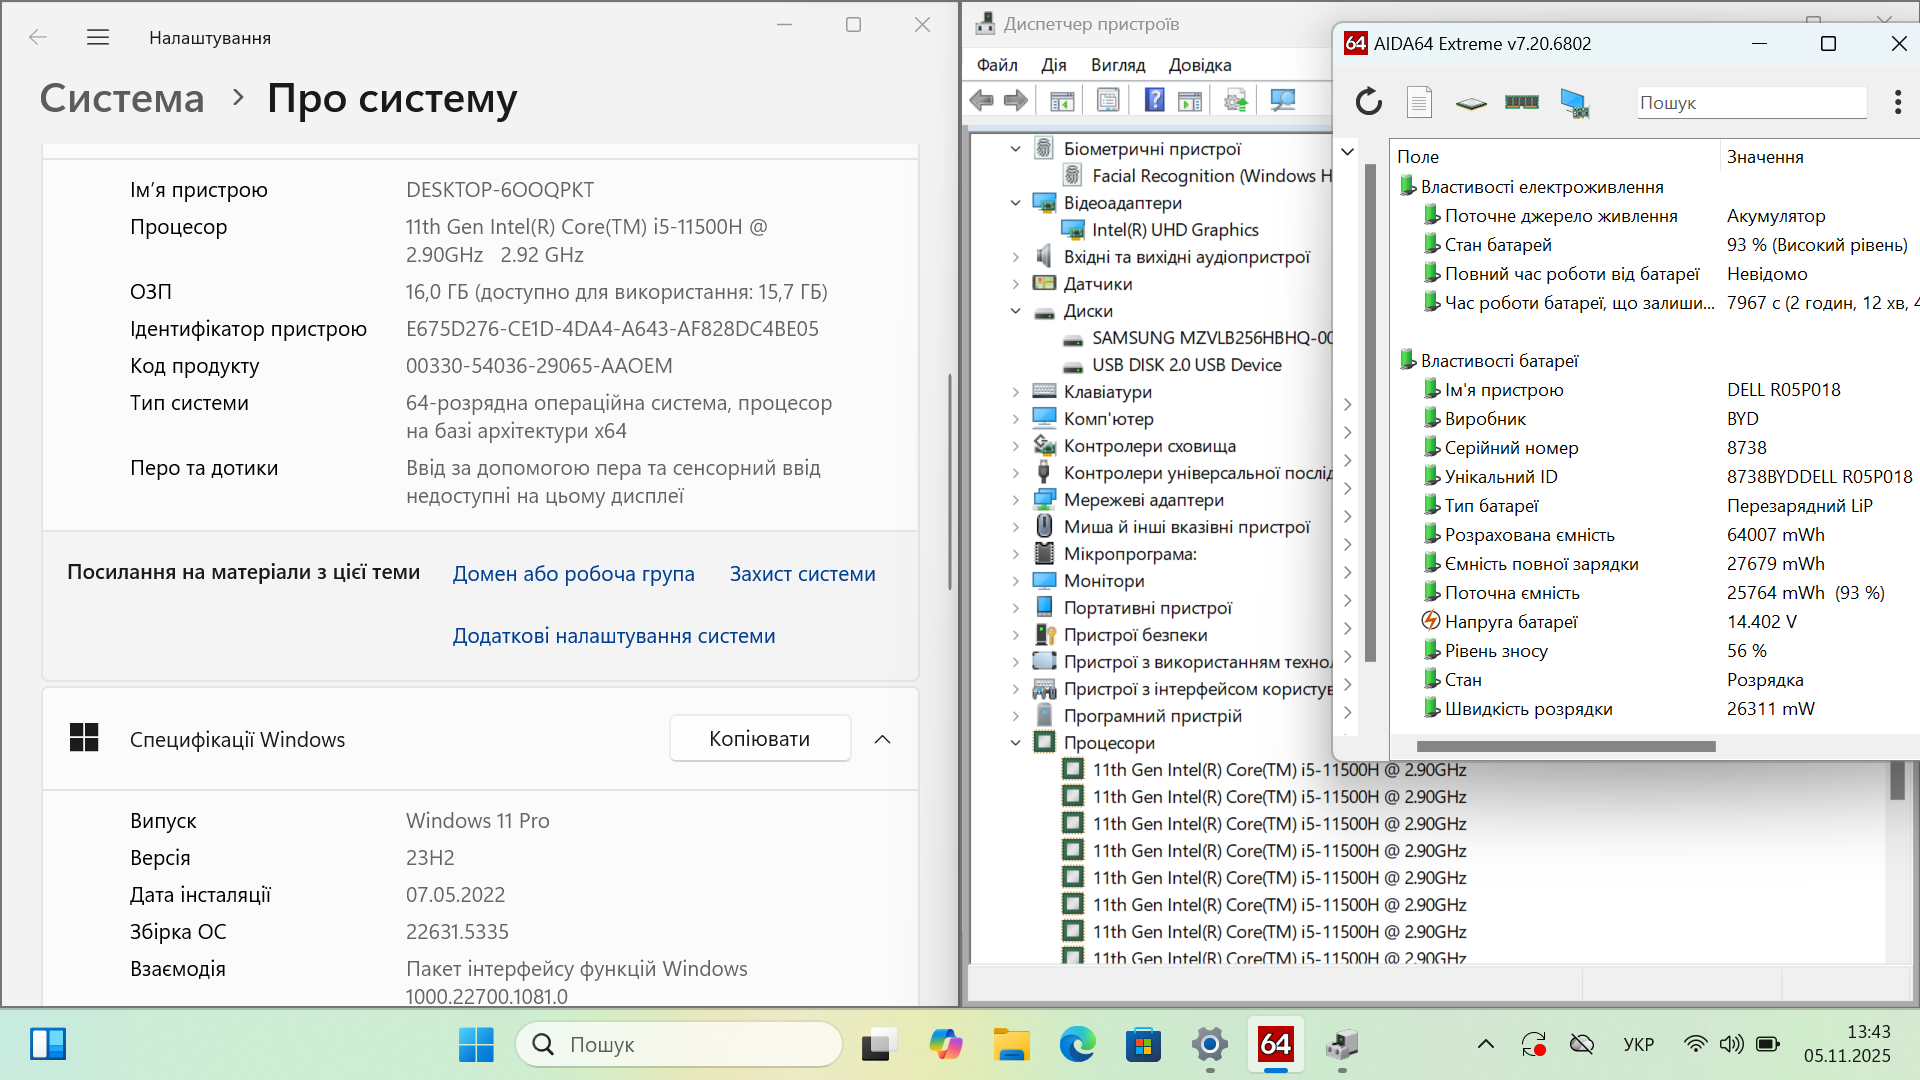Click Device Manager blue help icon
The width and height of the screenshot is (1920, 1080).
coord(1154,100)
